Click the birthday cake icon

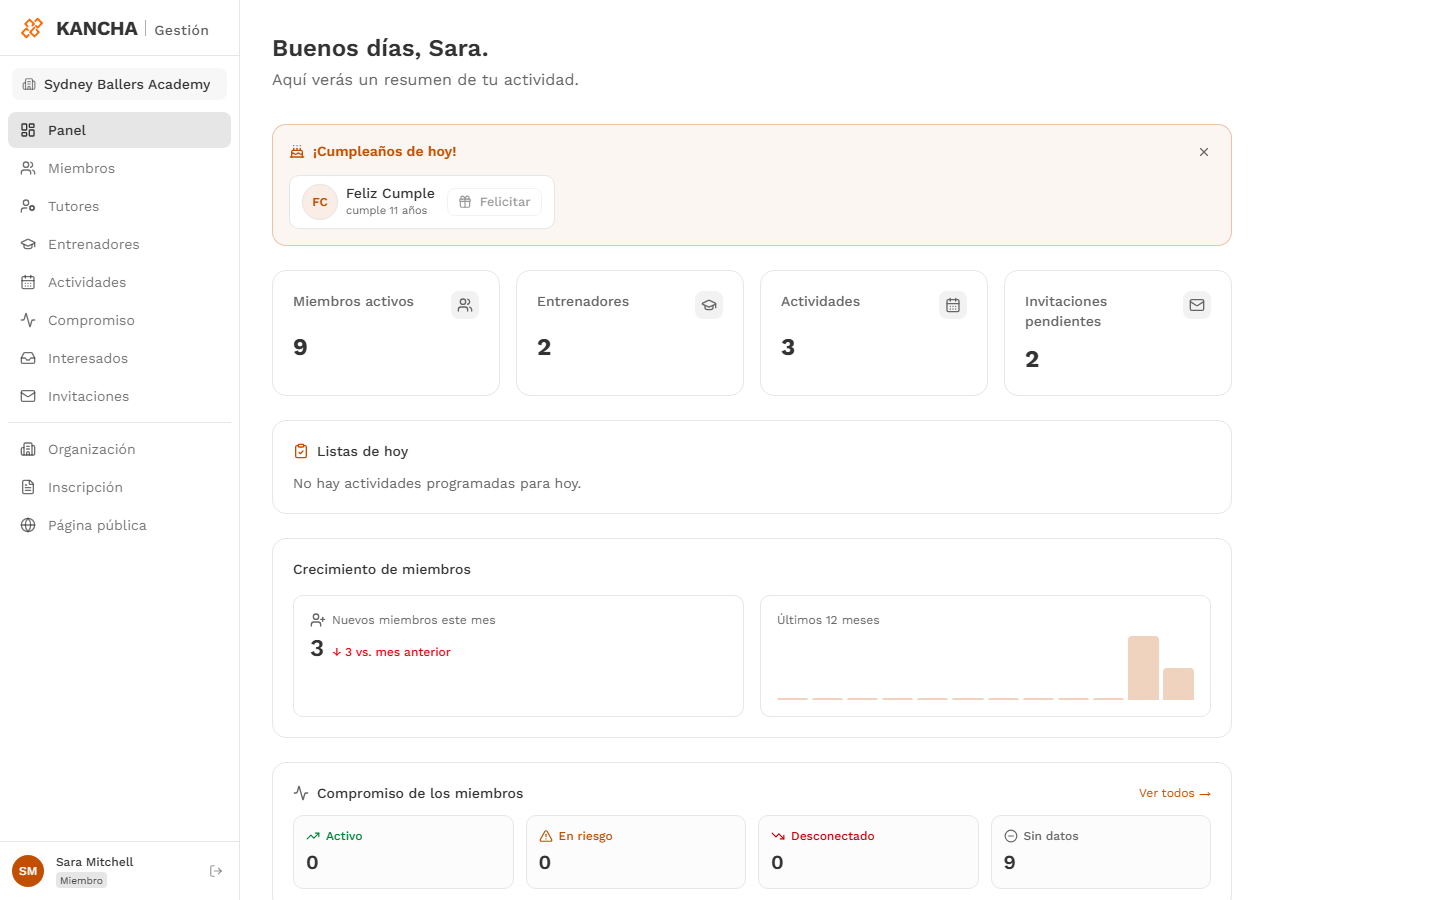point(297,152)
